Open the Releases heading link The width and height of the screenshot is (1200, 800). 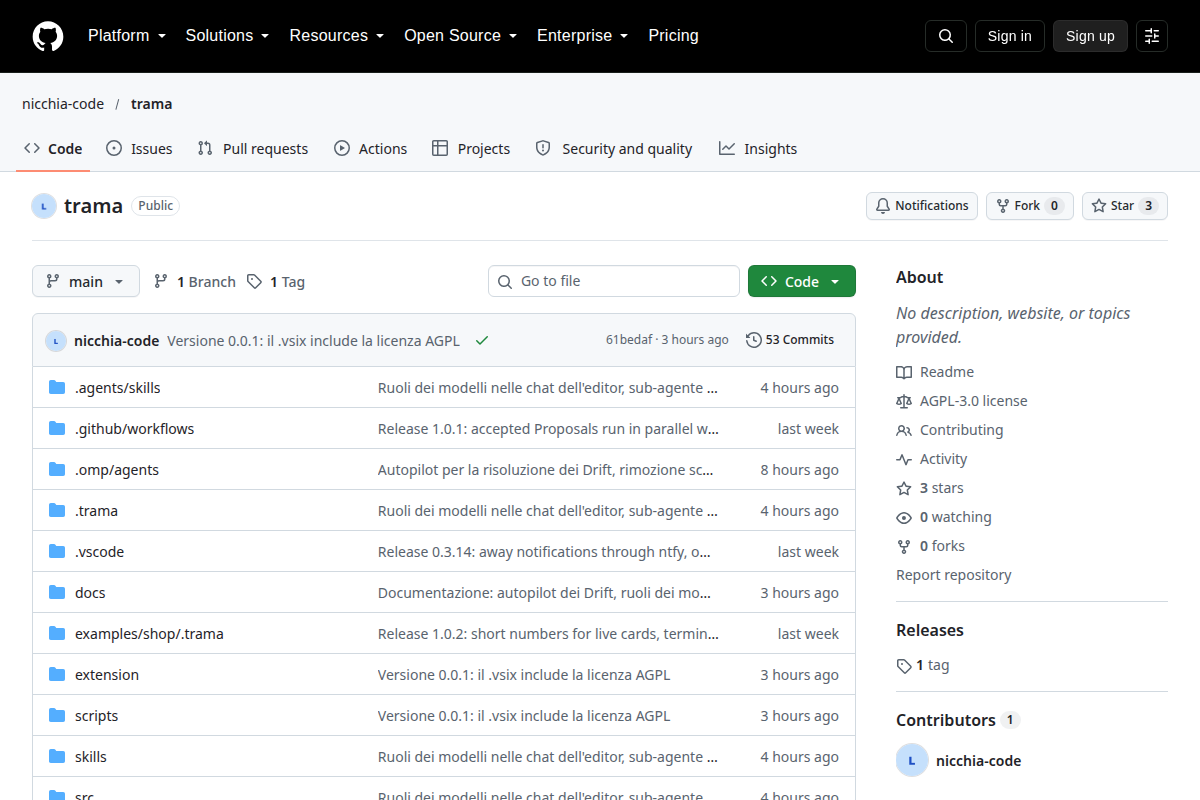point(930,630)
